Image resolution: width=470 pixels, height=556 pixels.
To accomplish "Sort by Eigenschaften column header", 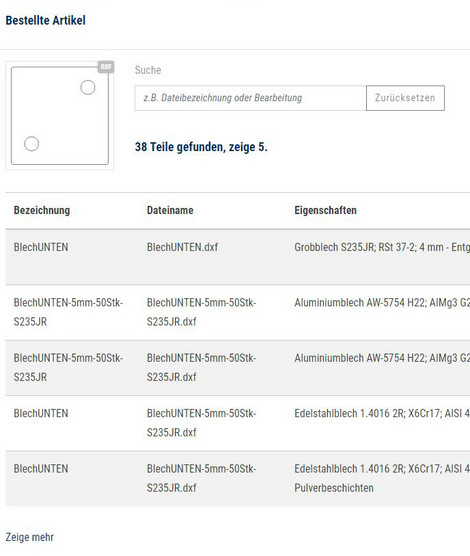I will (x=325, y=210).
